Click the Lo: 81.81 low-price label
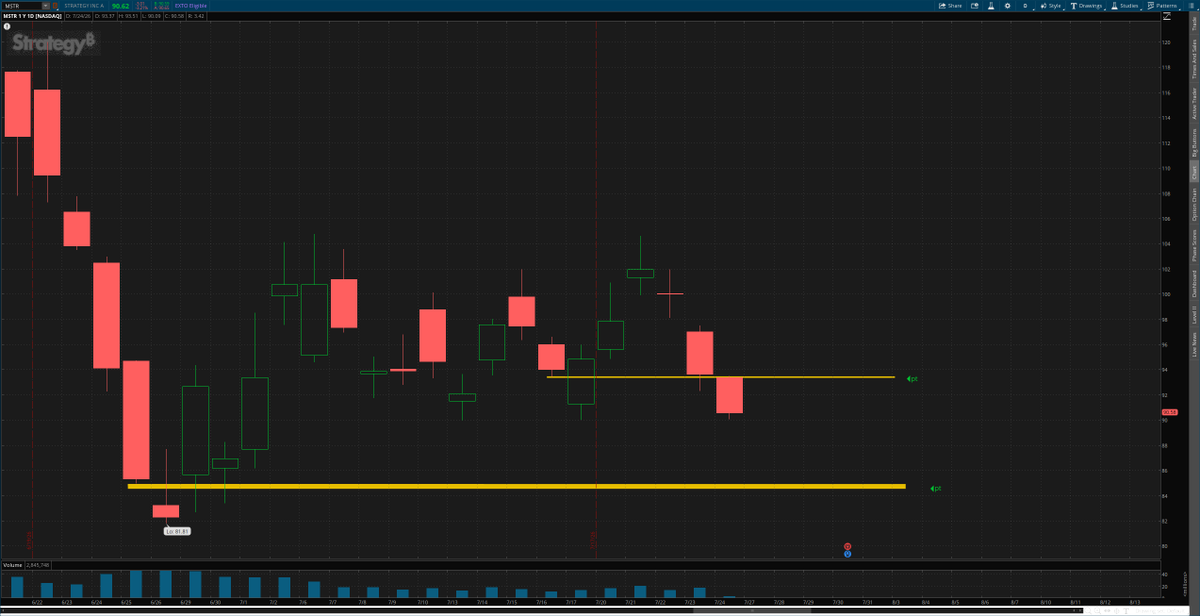Viewport: 1200px width, 616px height. point(177,531)
